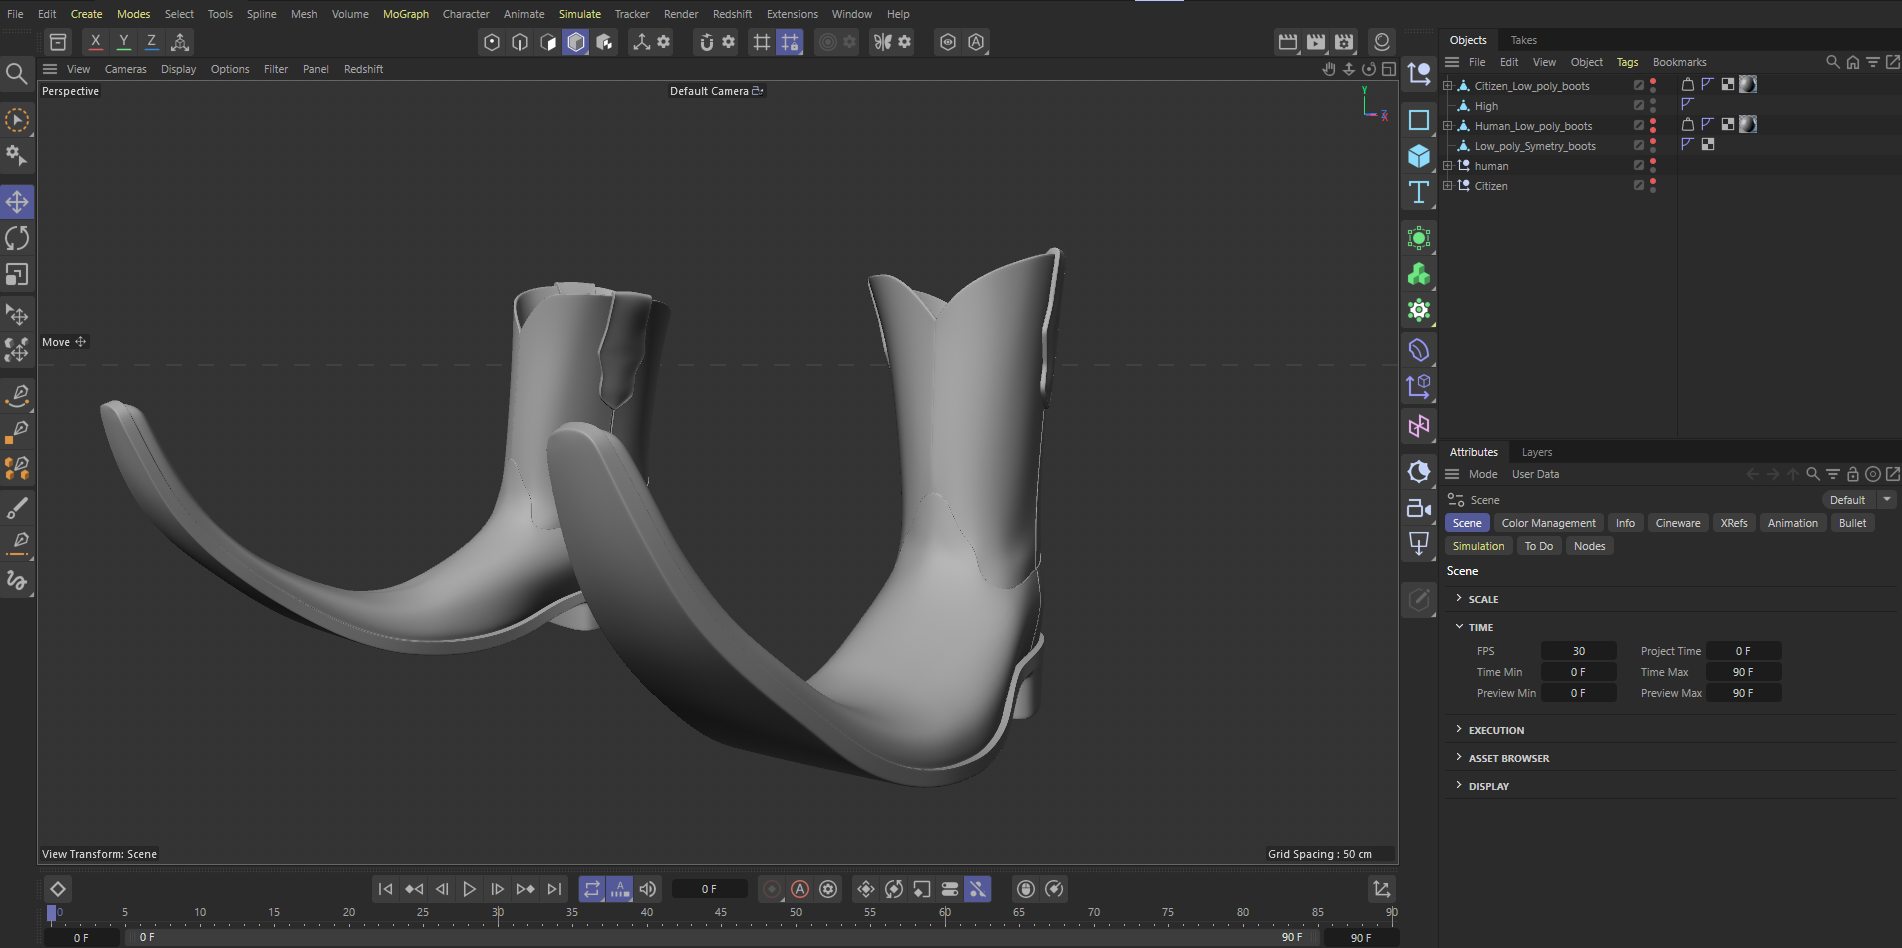Toggle the X axis lock
Image resolution: width=1902 pixels, height=948 pixels.
click(95, 42)
